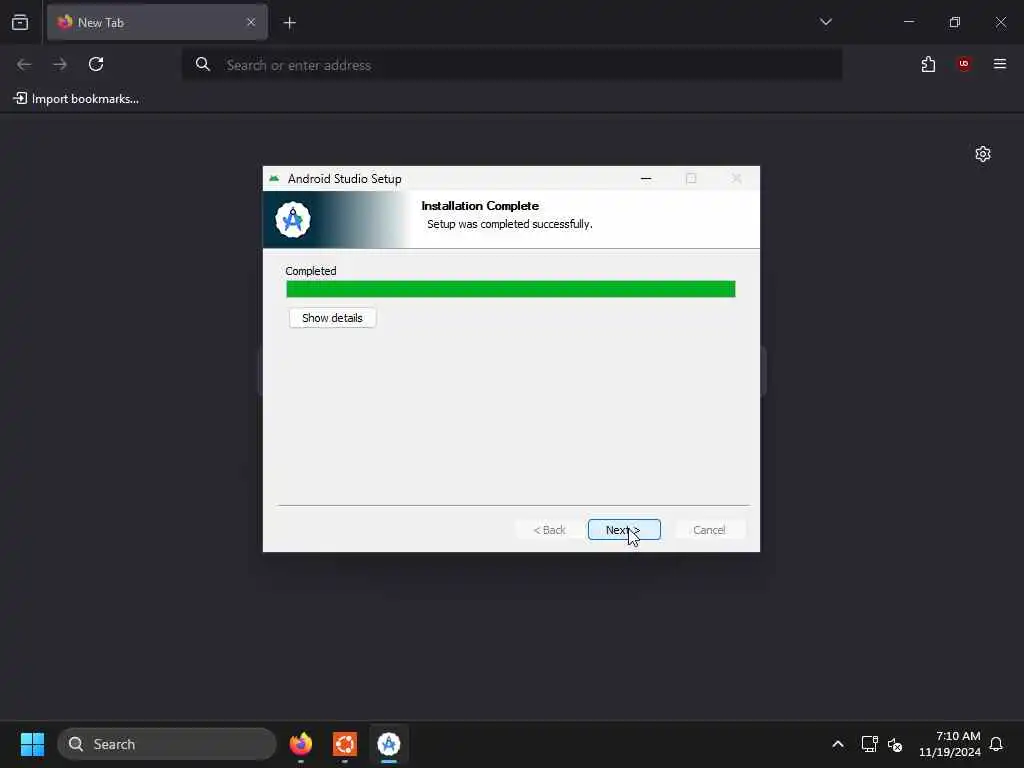Image resolution: width=1024 pixels, height=768 pixels.
Task: Open new tab personalize settings gear
Action: pos(983,154)
